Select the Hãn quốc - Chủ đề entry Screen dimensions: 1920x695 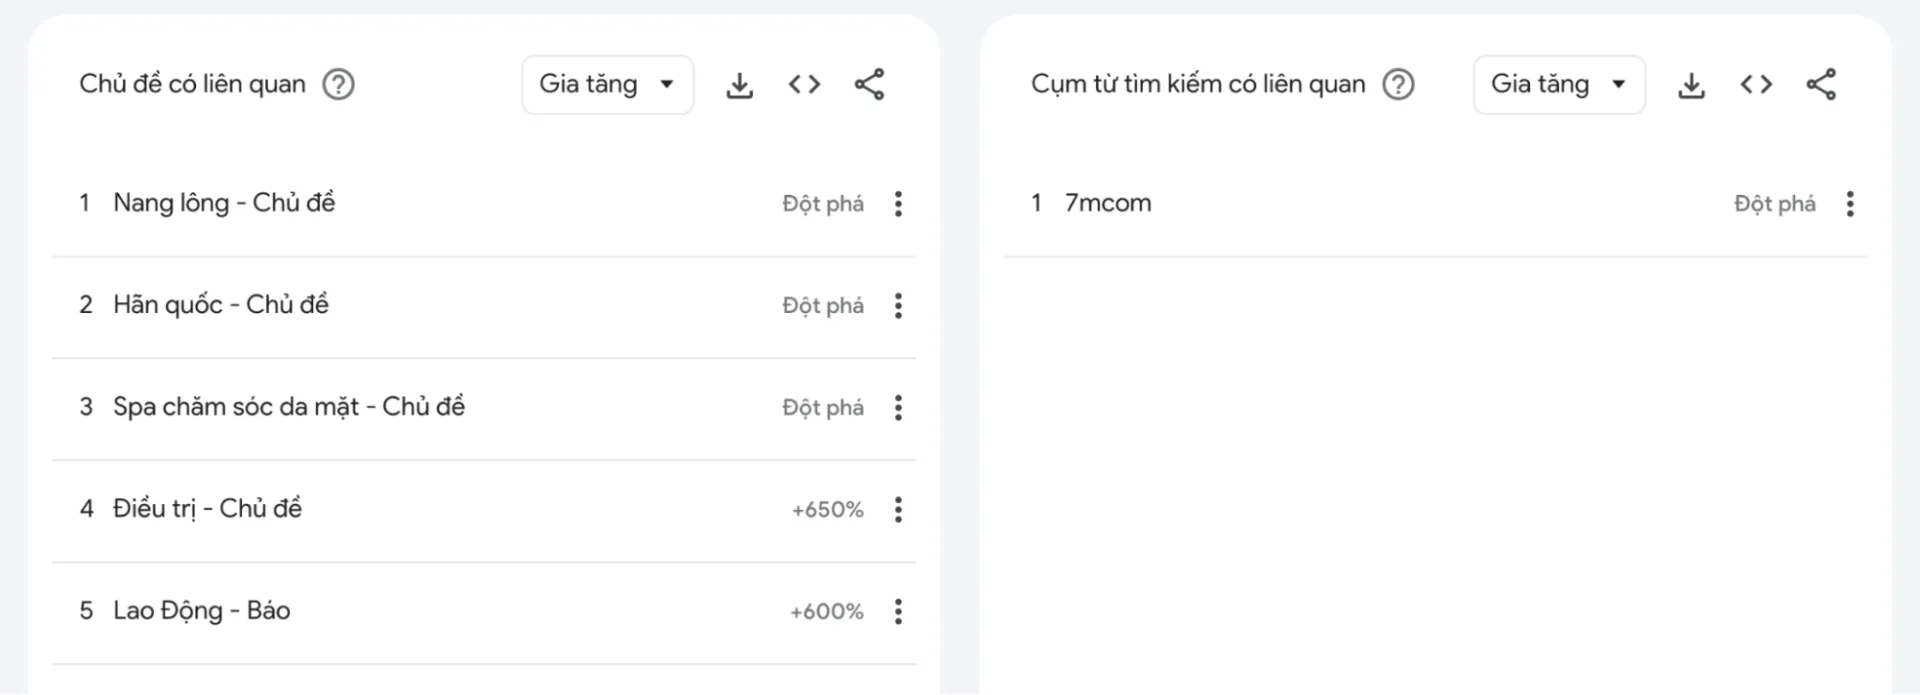pyautogui.click(x=222, y=305)
